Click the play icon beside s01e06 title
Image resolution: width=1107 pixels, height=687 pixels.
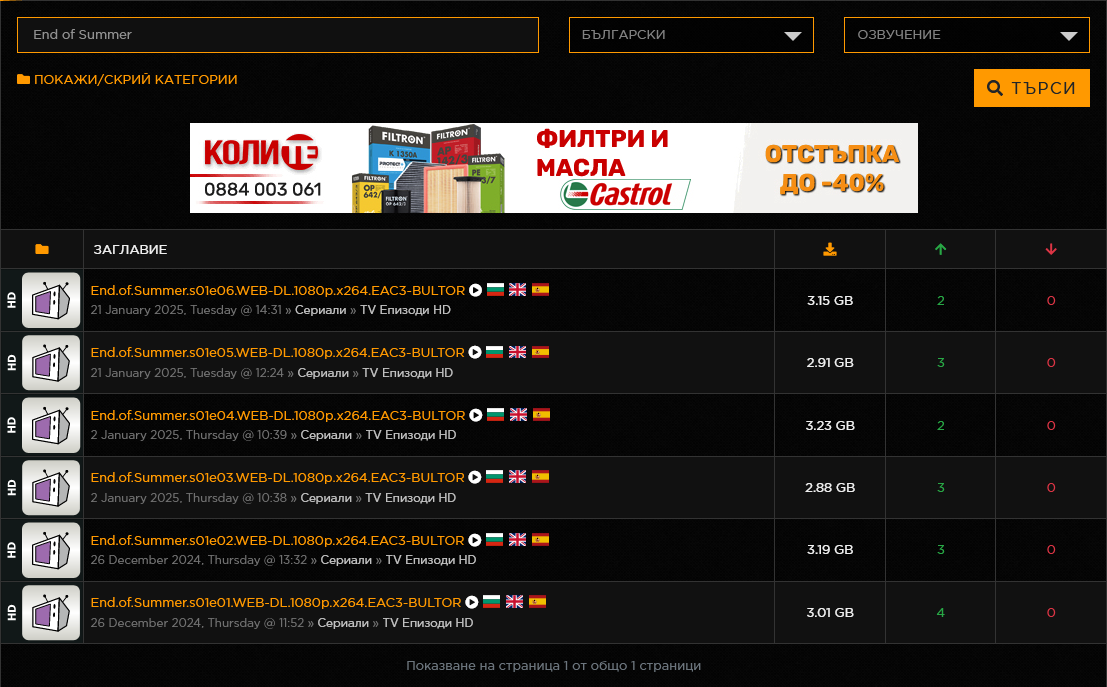tap(476, 291)
